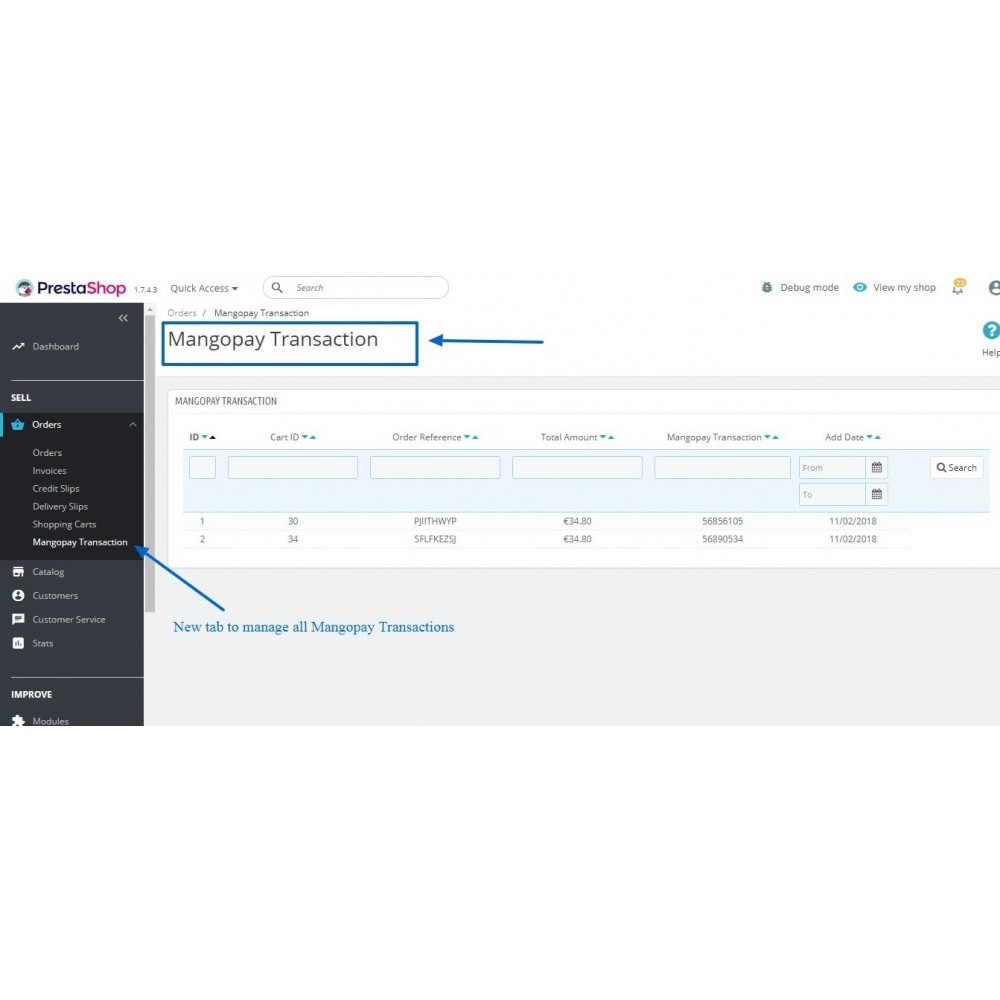The image size is (1000, 1000).
Task: Sort Cart ID descending arrow
Action: tap(305, 438)
